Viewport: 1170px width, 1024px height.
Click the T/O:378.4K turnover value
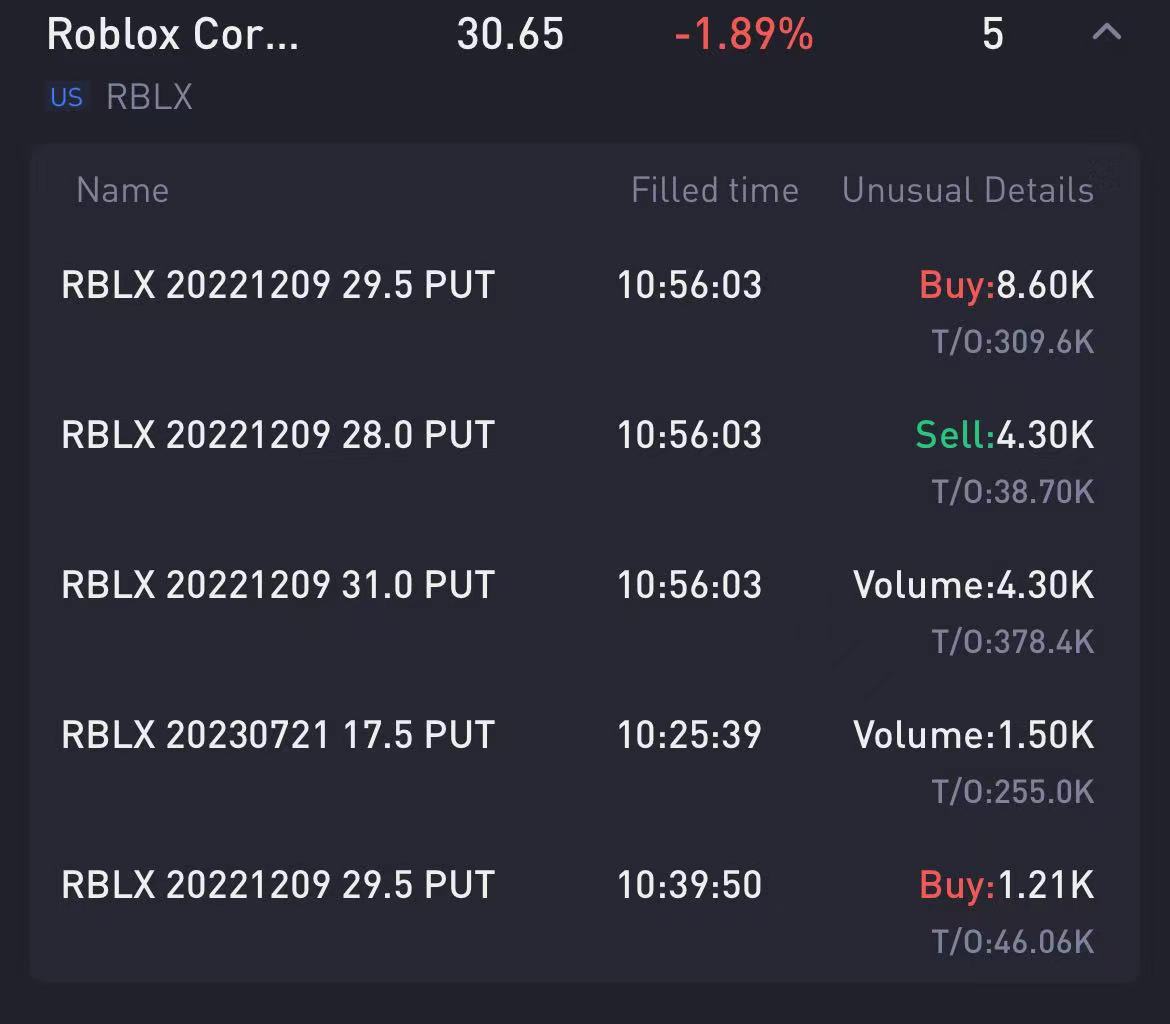pyautogui.click(x=1012, y=642)
